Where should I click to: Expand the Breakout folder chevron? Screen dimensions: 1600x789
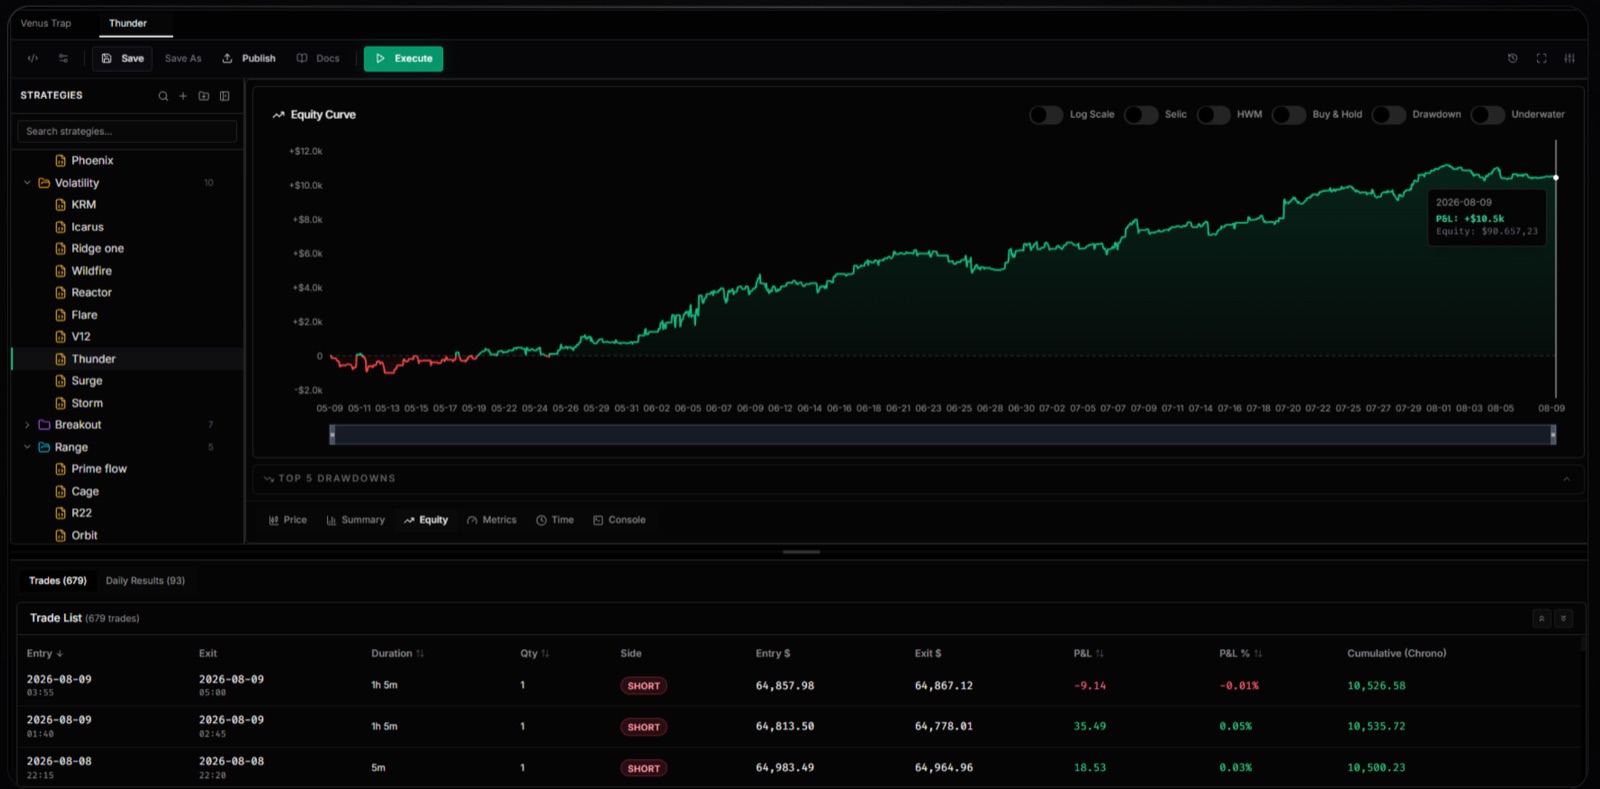[27, 425]
